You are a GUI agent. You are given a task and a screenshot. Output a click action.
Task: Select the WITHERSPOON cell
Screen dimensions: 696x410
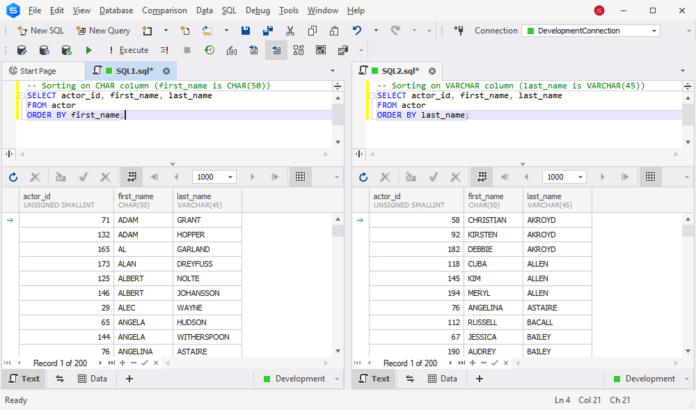click(207, 337)
